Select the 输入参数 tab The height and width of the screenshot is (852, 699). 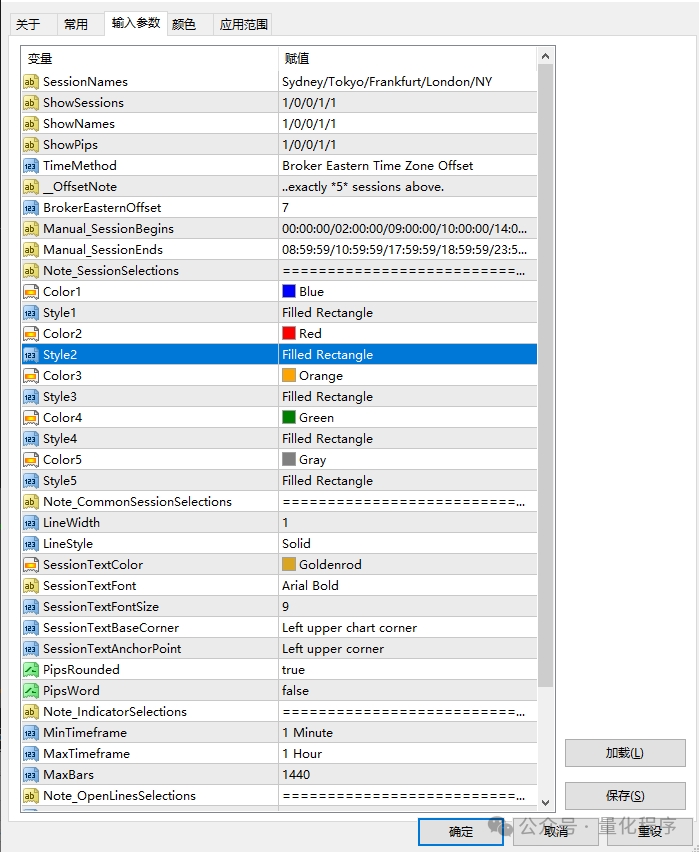click(136, 23)
